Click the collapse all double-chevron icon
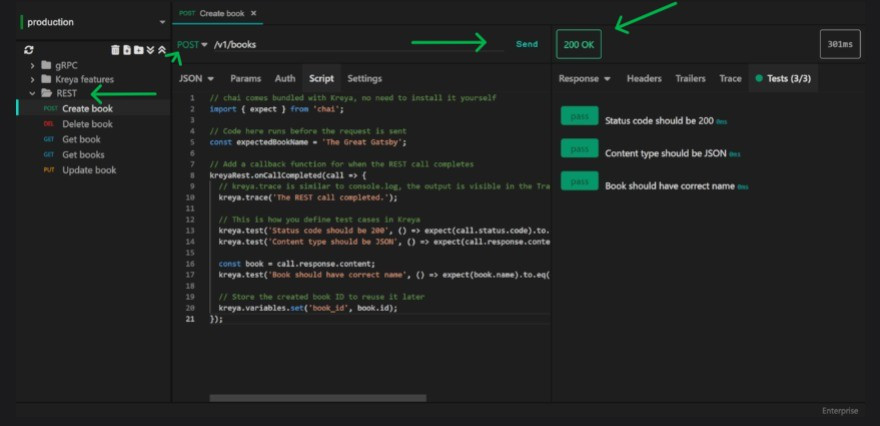Viewport: 880px width, 426px height. 161,50
